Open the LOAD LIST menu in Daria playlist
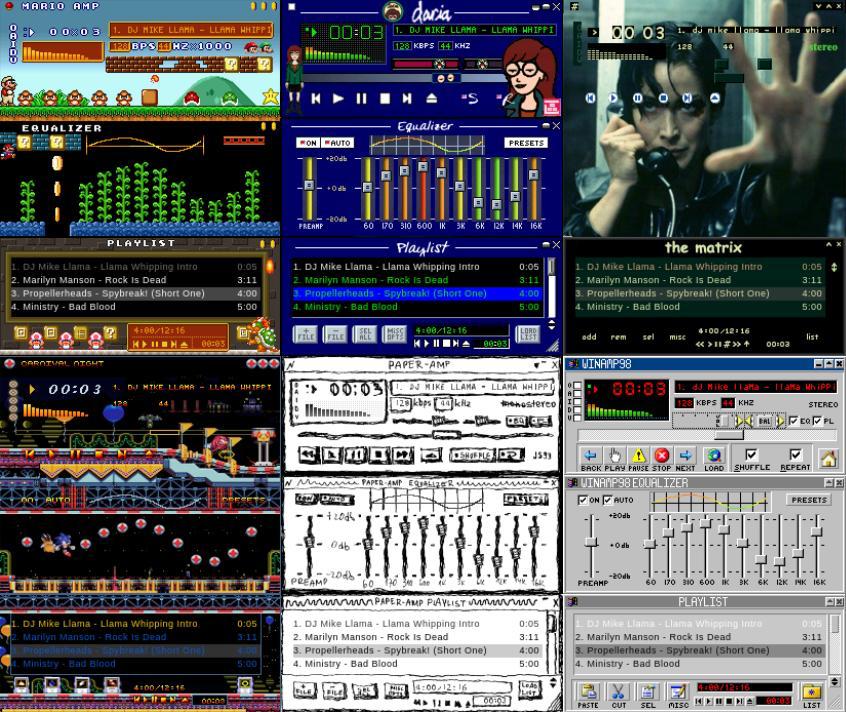Image resolution: width=846 pixels, height=712 pixels. pyautogui.click(x=528, y=334)
